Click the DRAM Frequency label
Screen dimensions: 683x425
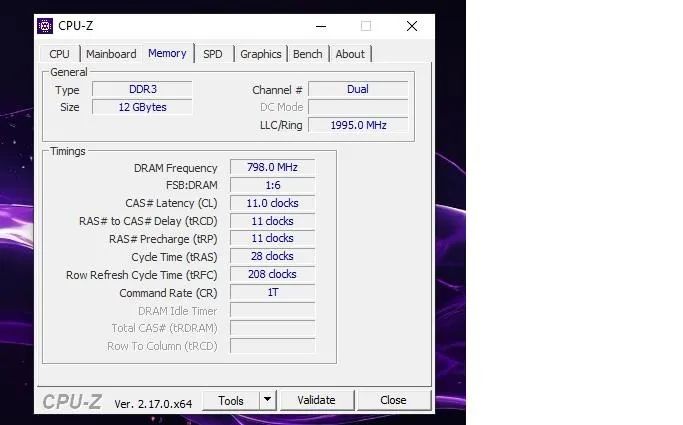click(175, 168)
